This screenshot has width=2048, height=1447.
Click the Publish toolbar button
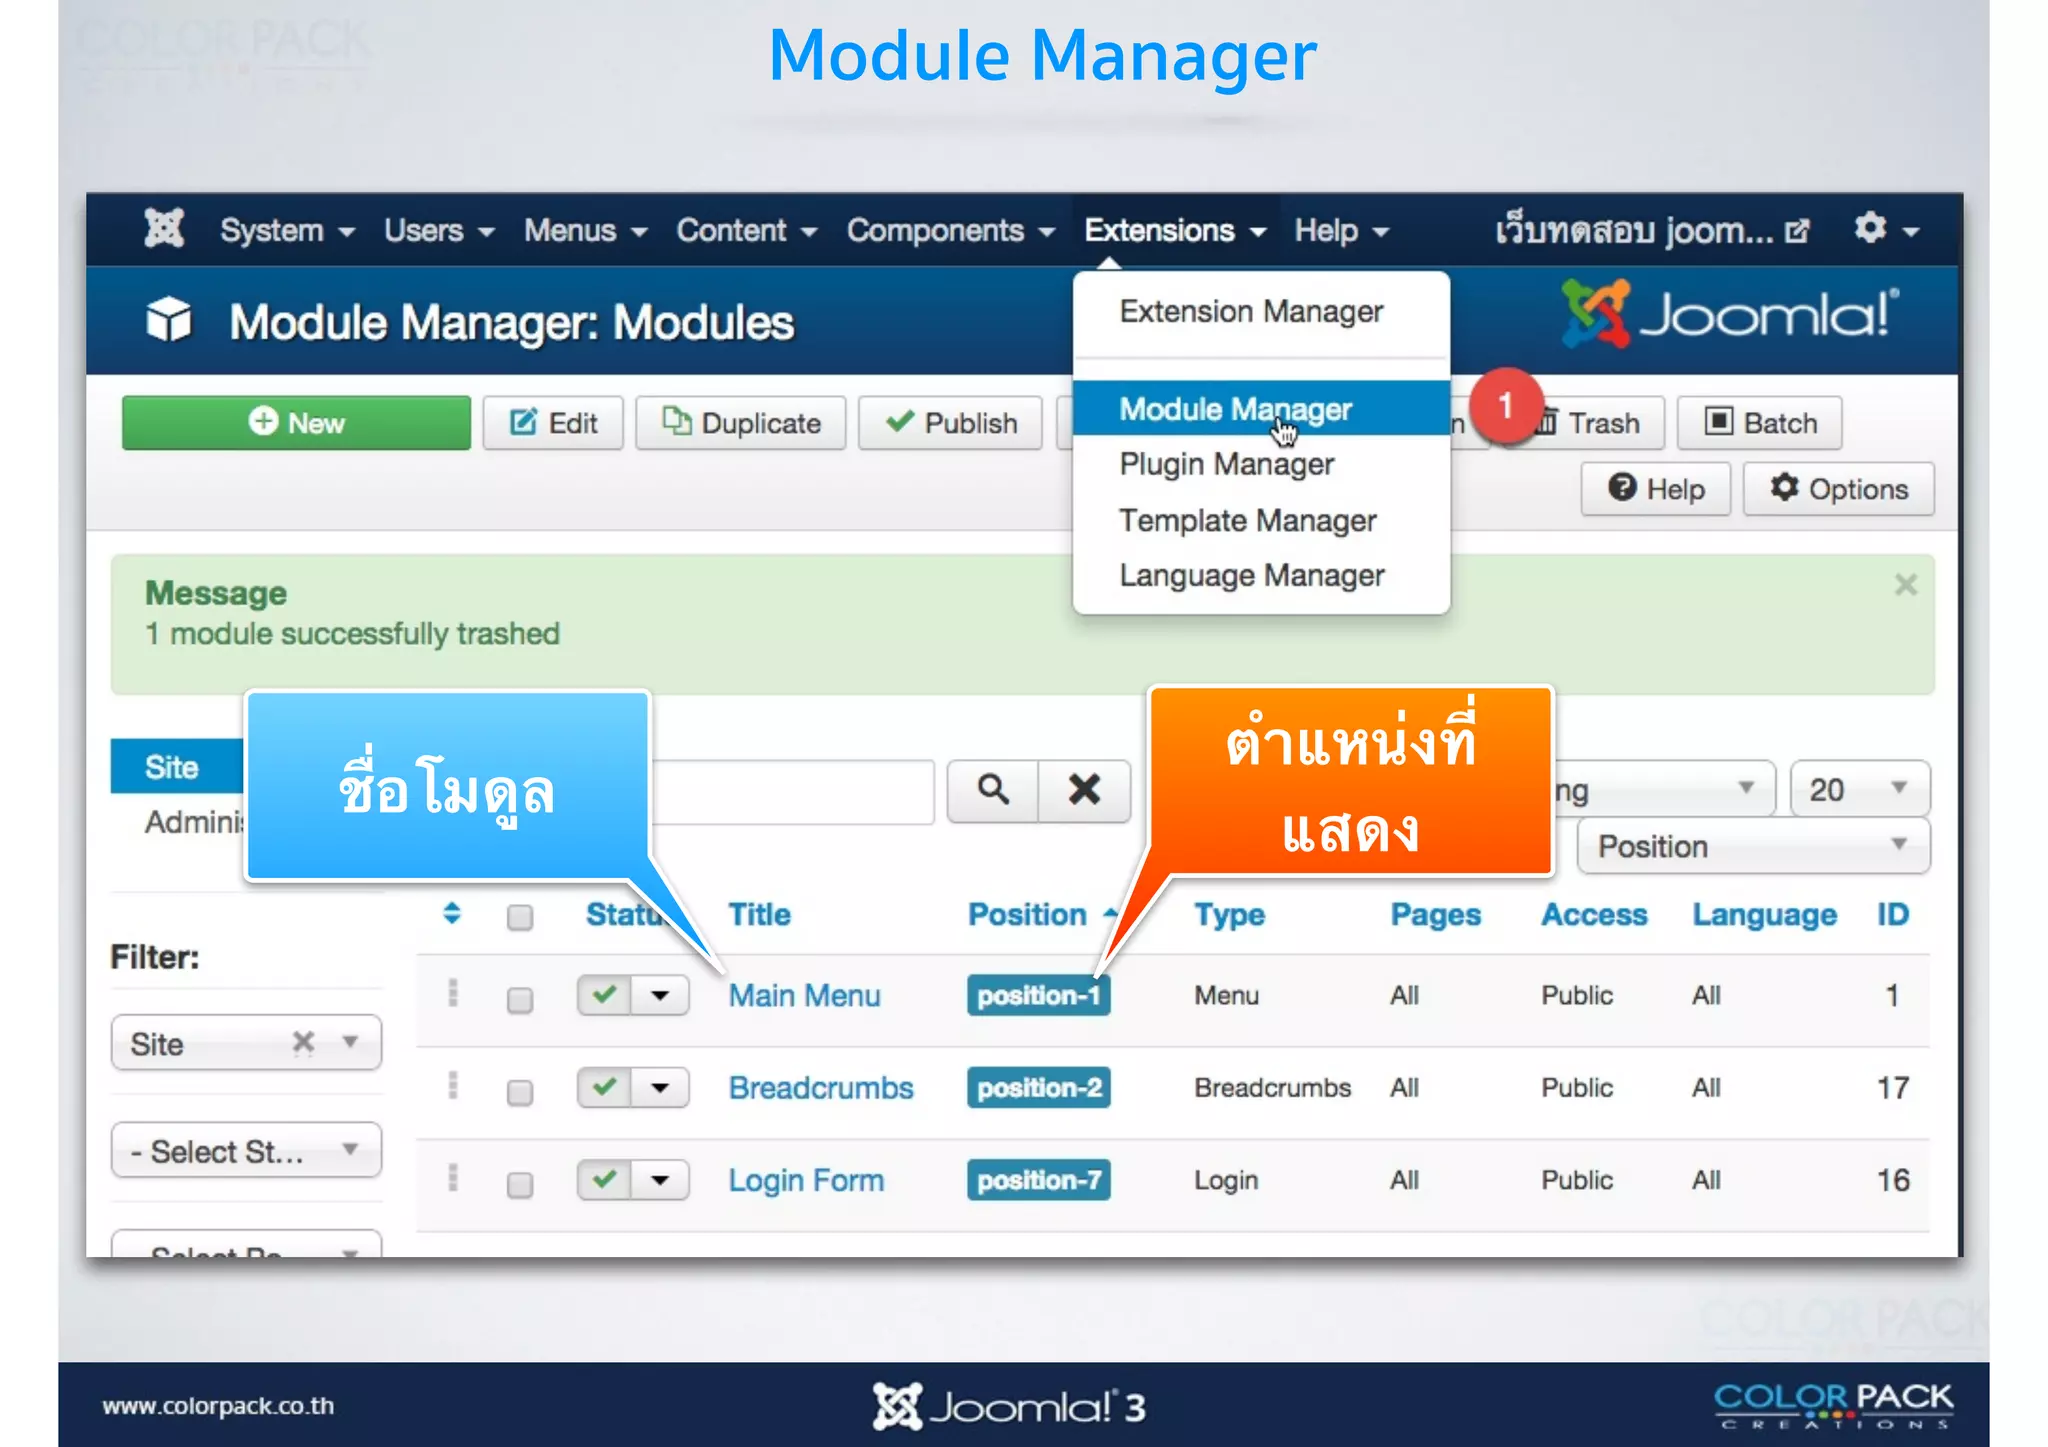(950, 423)
